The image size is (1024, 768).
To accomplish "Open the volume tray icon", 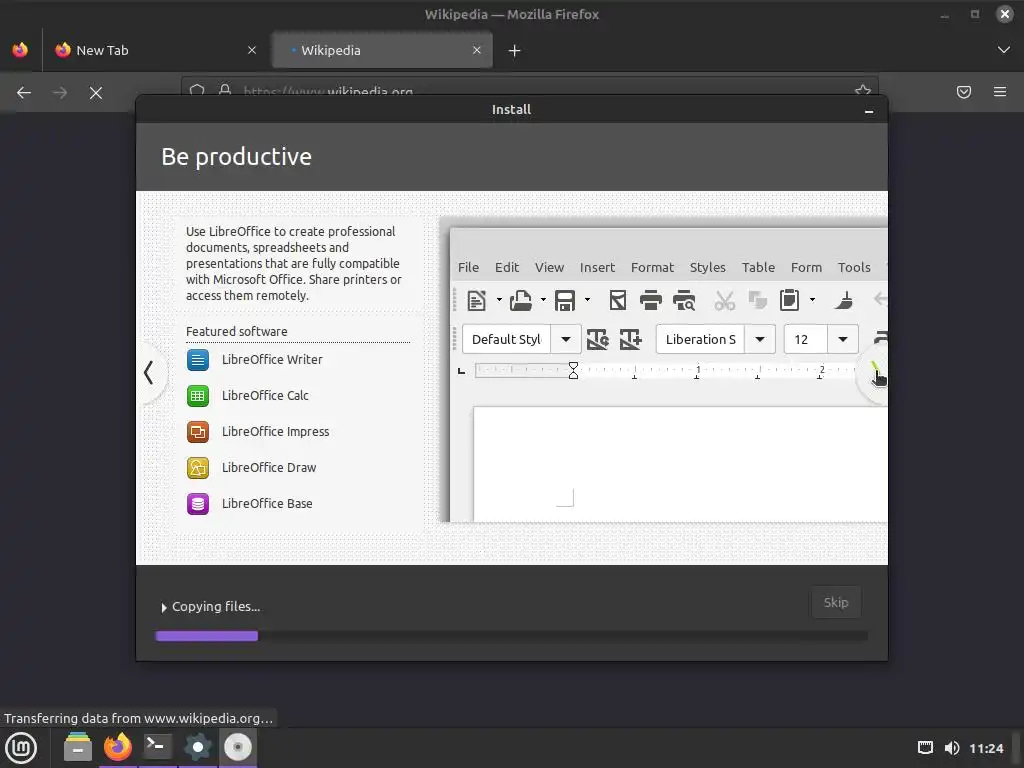I will click(952, 748).
